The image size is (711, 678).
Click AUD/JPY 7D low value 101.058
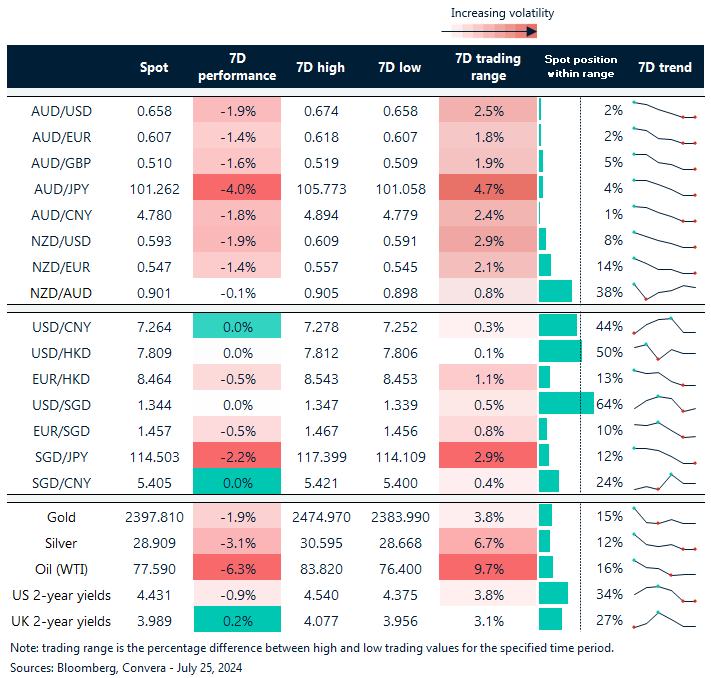click(400, 189)
